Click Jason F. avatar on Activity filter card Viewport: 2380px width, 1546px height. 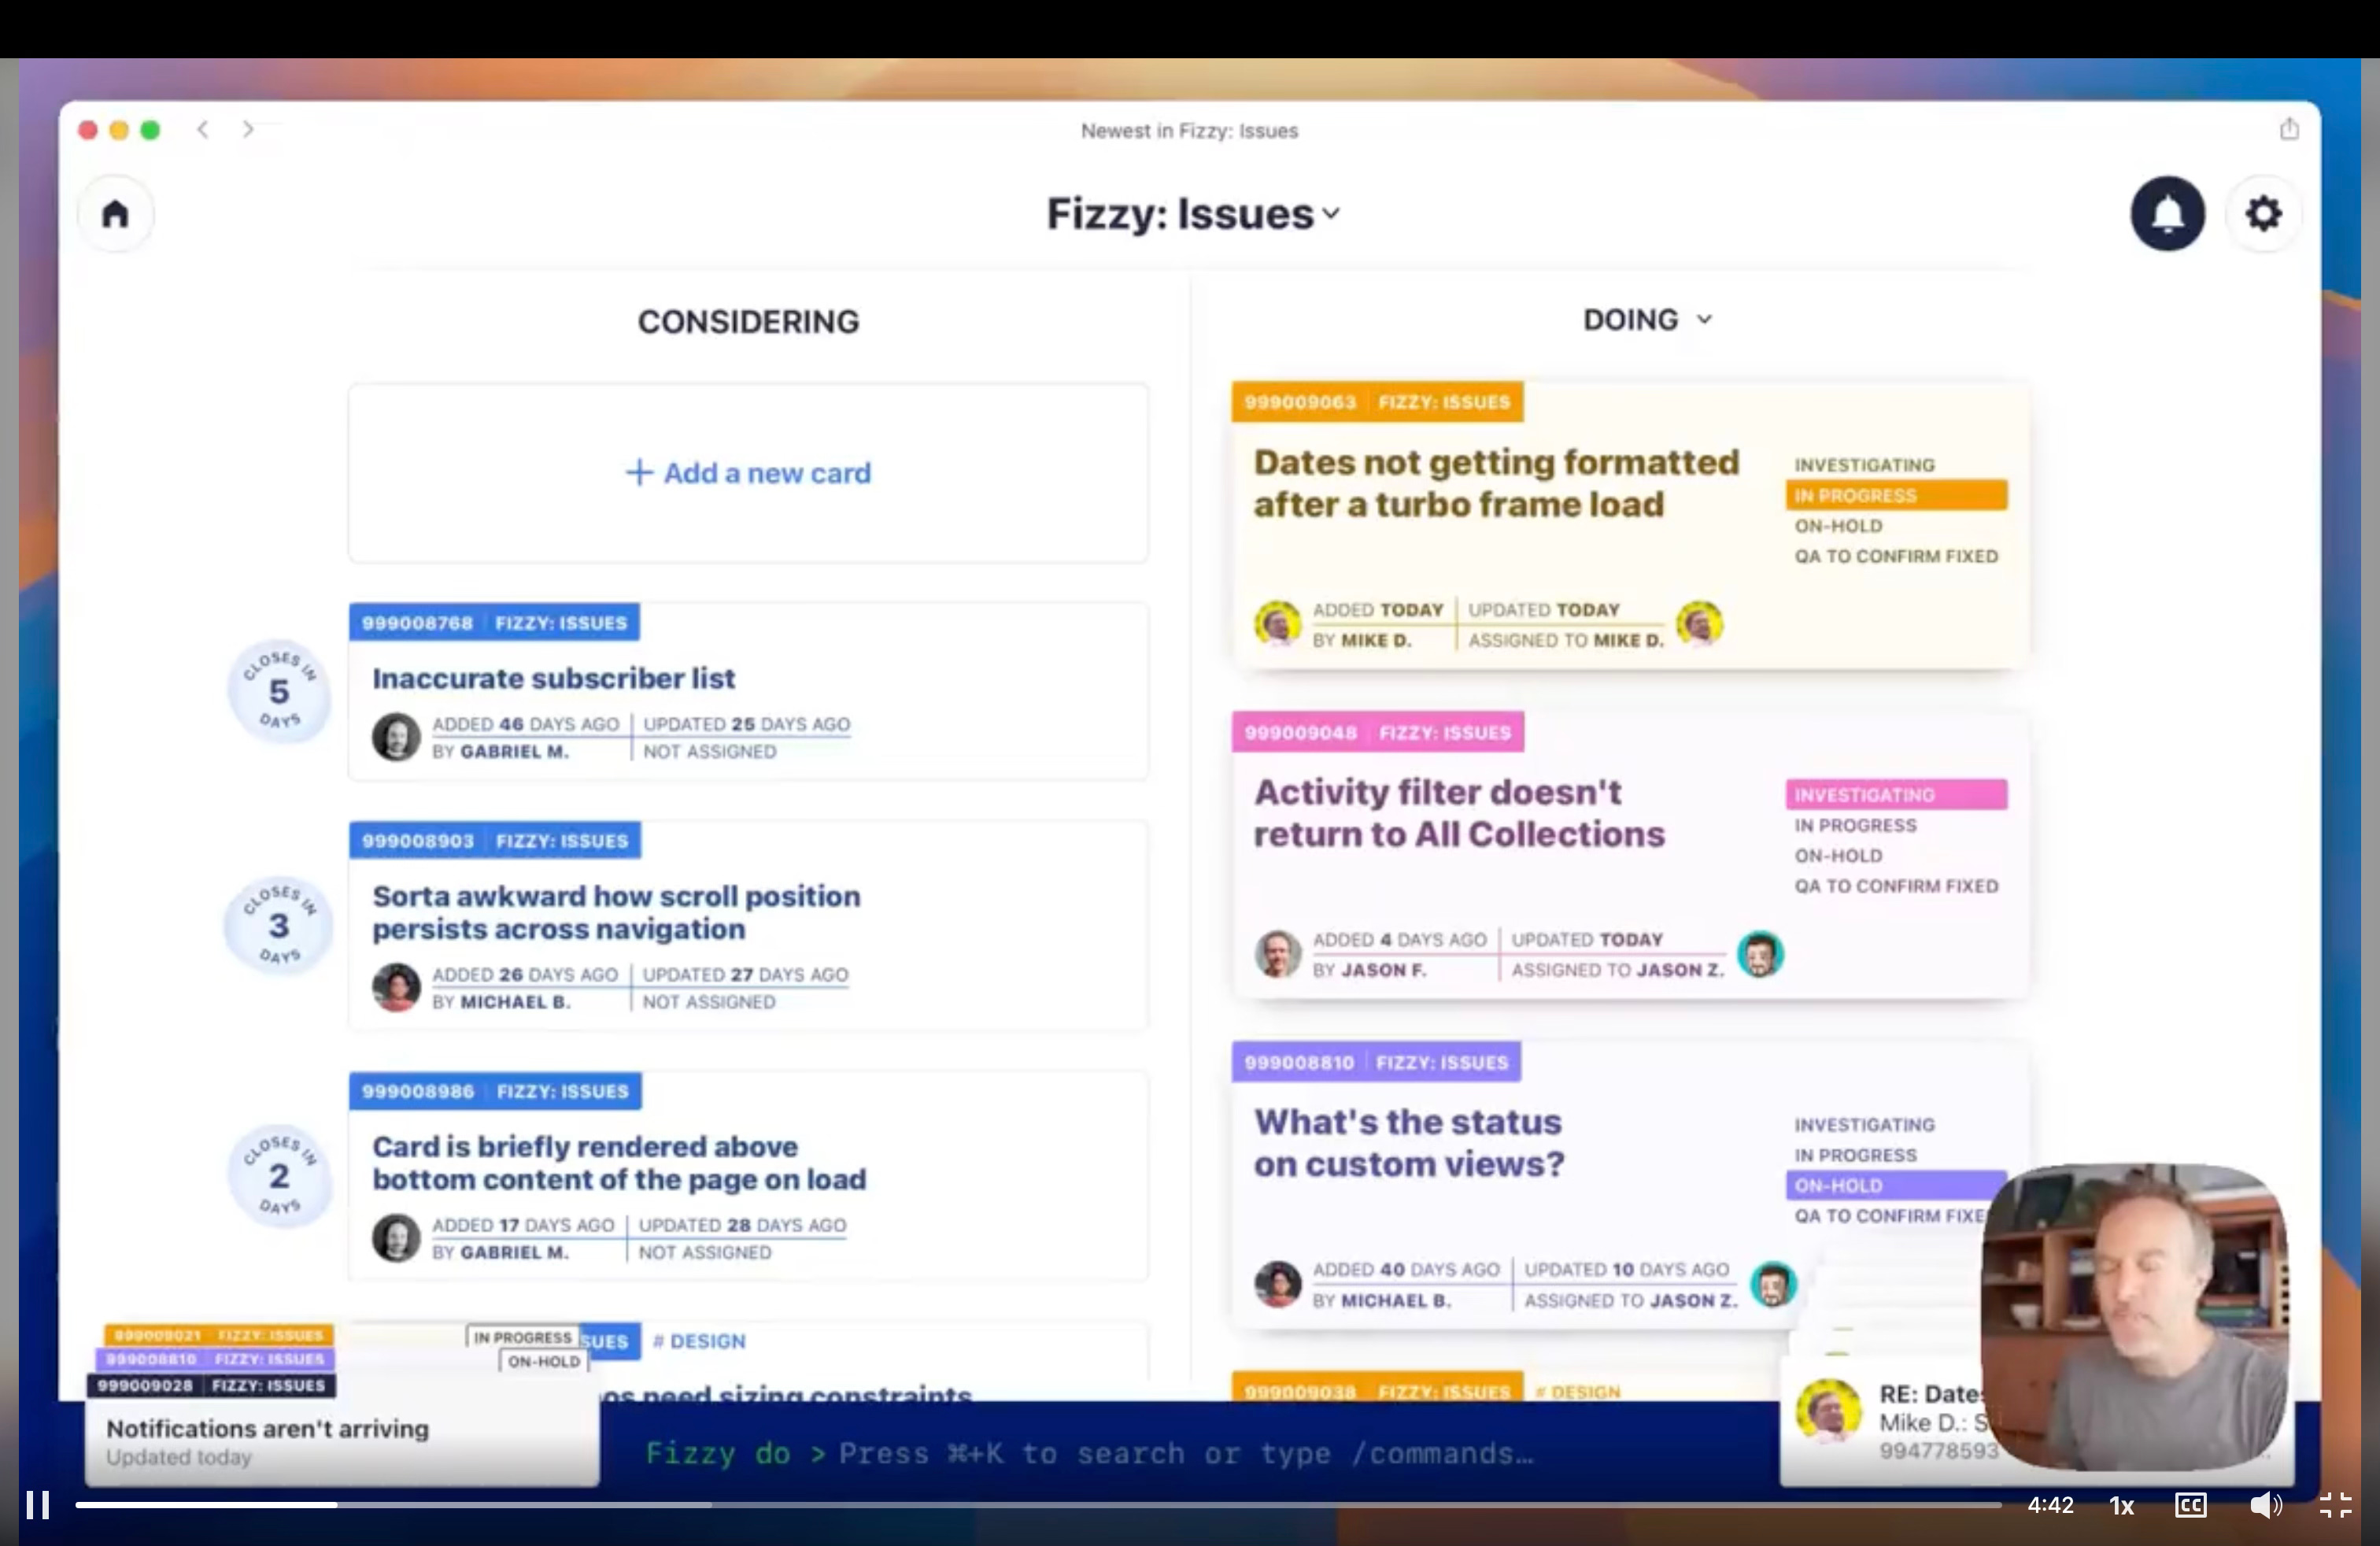pos(1278,954)
